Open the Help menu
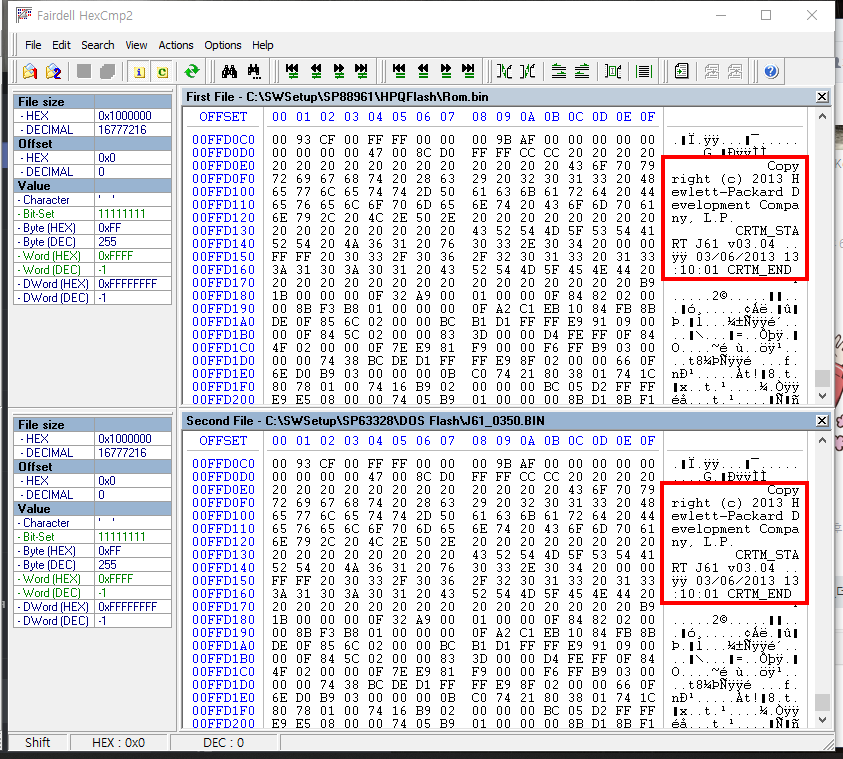Viewport: 843px width, 759px height. tap(263, 45)
